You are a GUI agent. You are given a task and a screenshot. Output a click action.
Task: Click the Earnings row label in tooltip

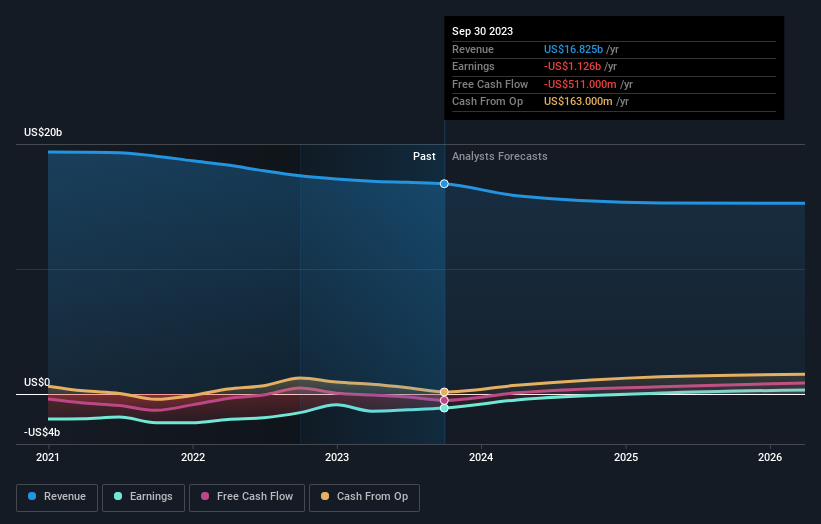click(x=473, y=66)
